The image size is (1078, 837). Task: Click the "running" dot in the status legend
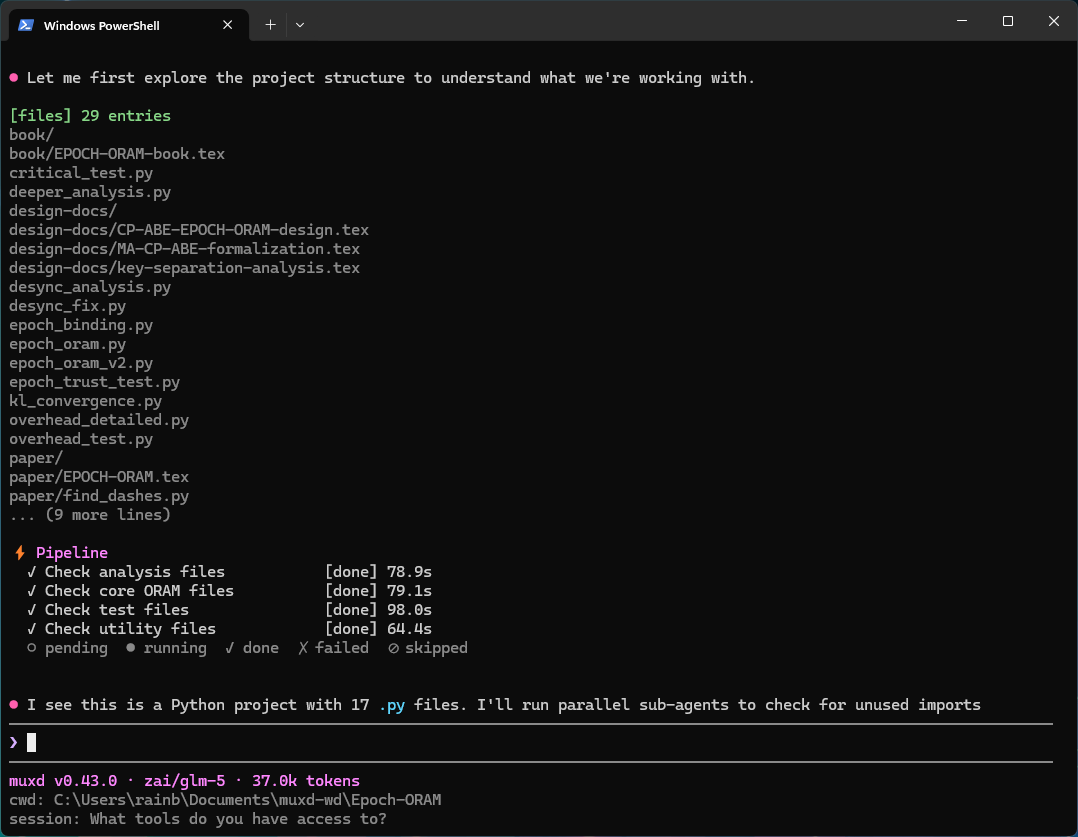point(131,647)
